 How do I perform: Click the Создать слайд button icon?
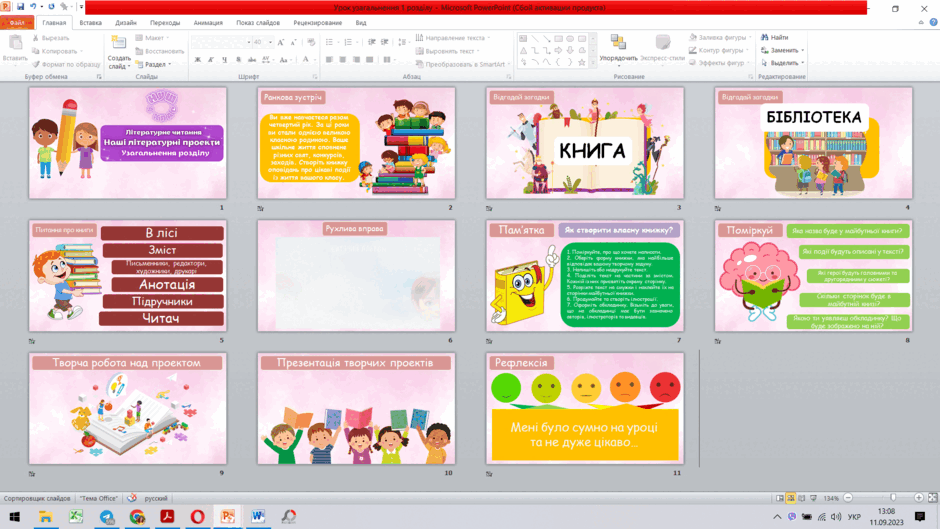[119, 43]
